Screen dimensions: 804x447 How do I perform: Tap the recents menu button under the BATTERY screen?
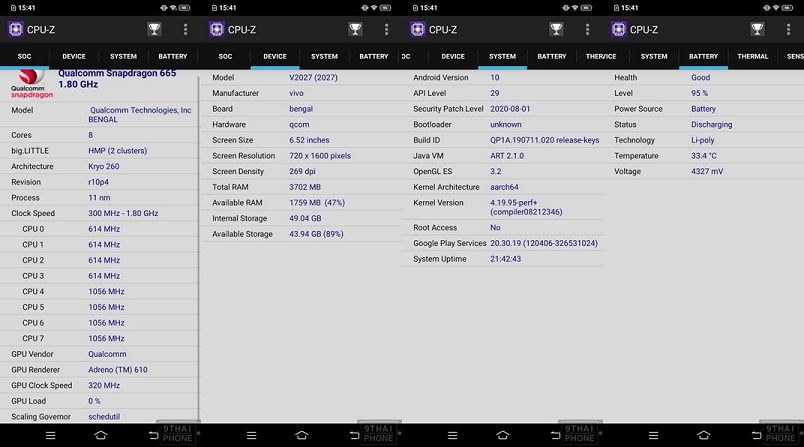click(x=653, y=435)
